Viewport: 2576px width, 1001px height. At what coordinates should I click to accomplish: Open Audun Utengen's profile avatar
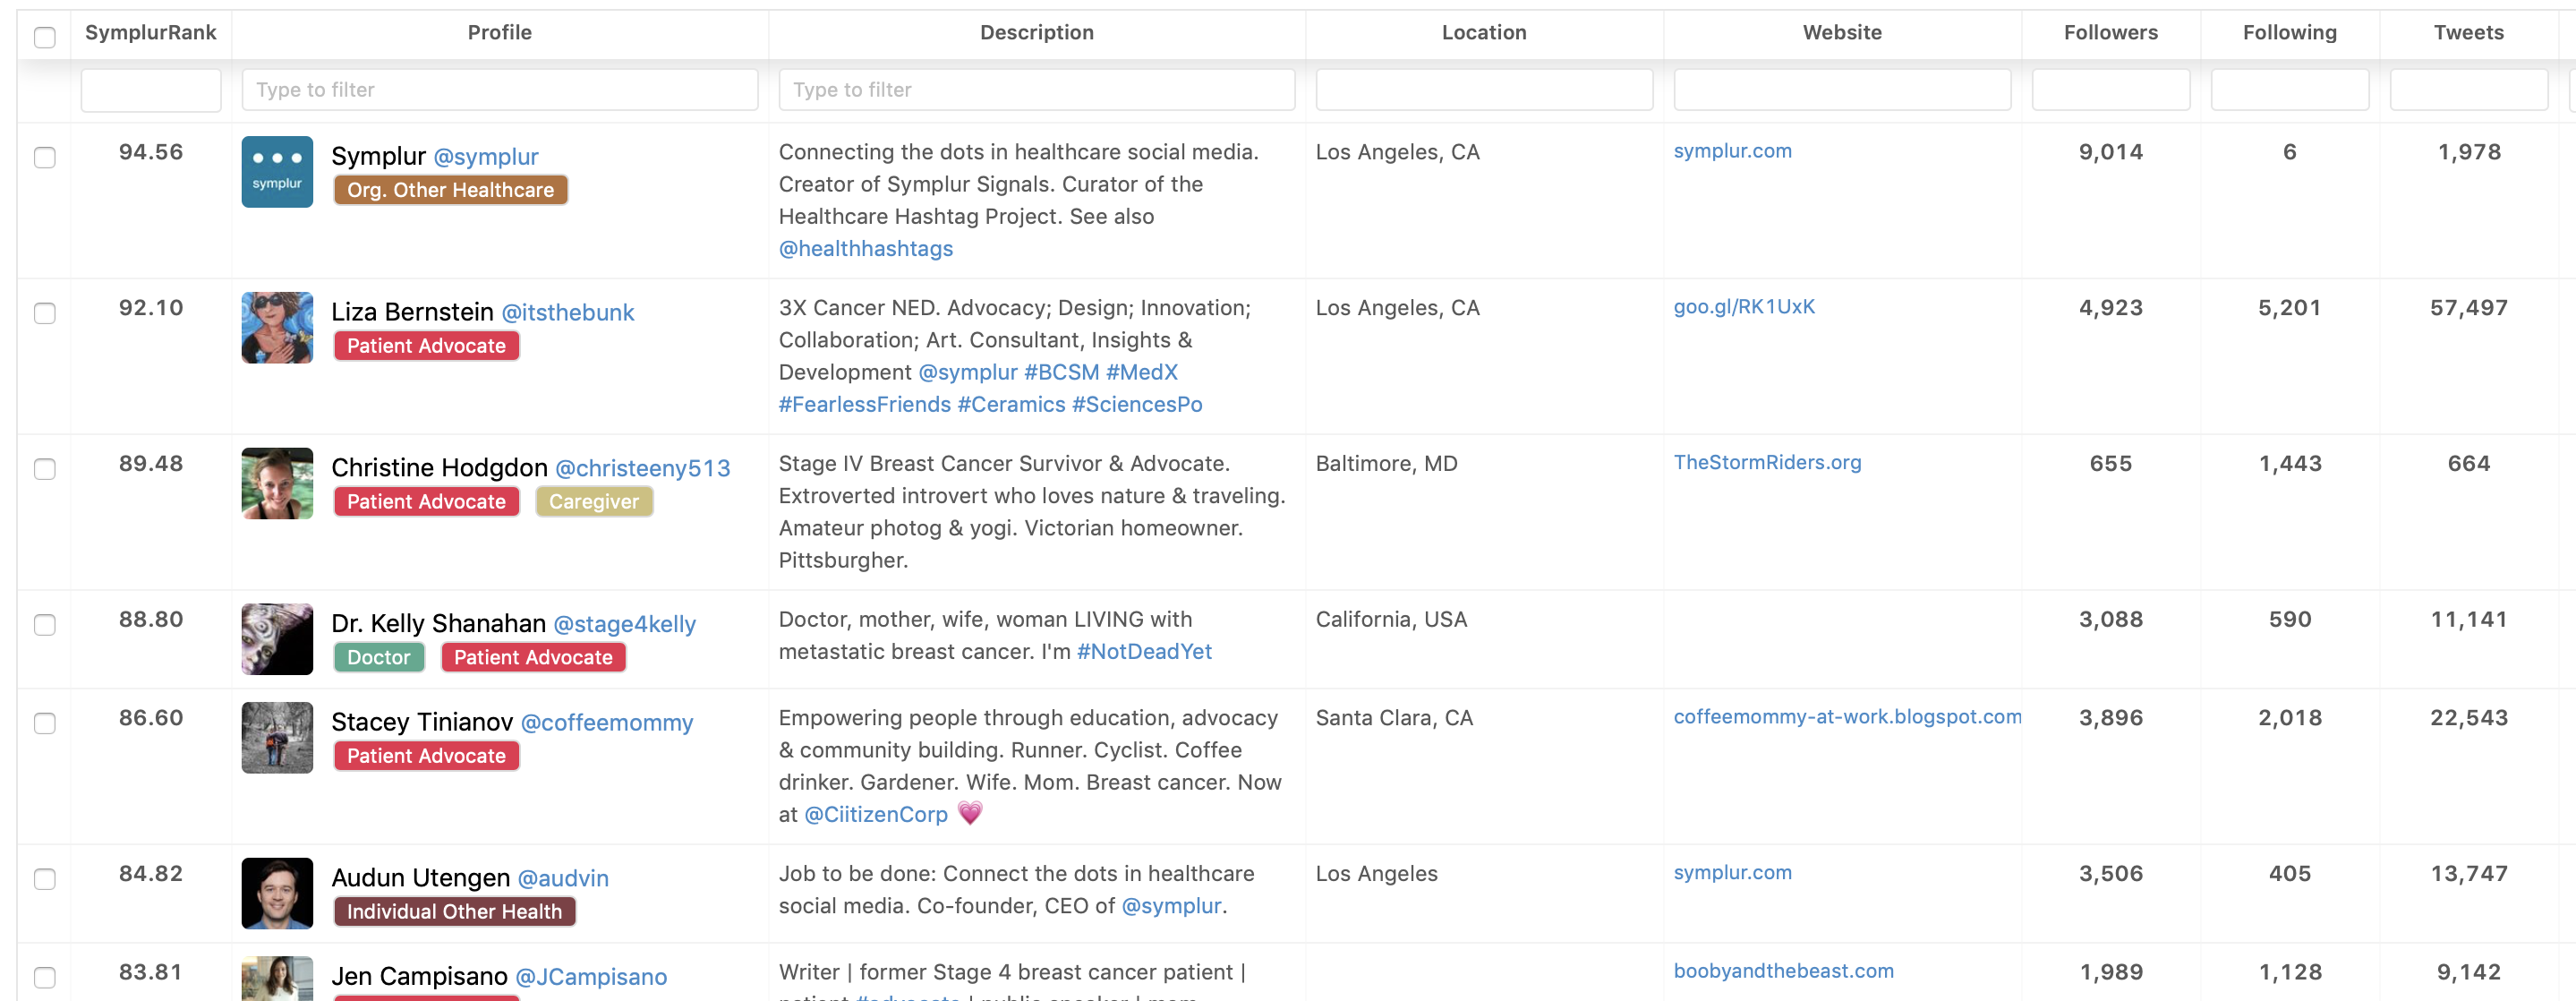[277, 894]
